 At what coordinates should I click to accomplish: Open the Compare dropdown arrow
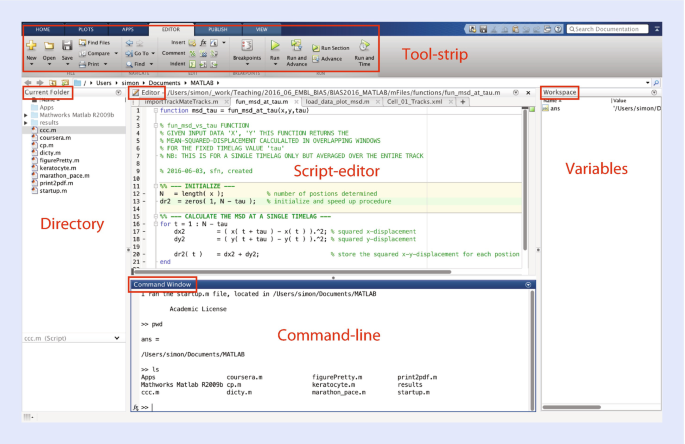tap(116, 53)
